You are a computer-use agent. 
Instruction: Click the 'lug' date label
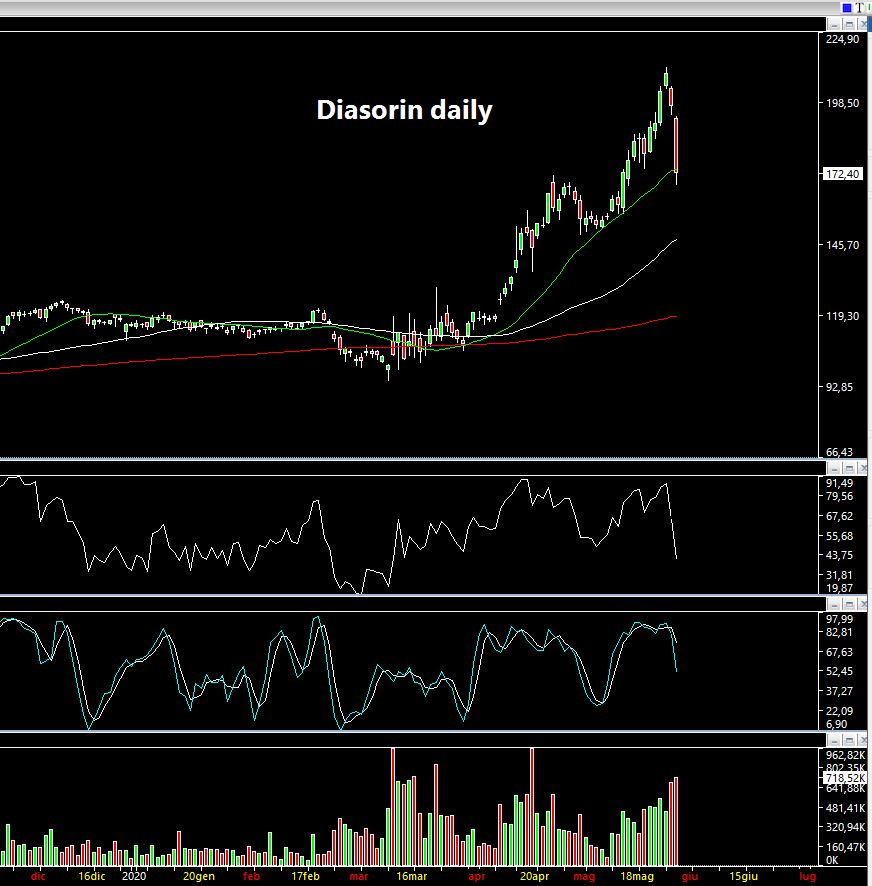pyautogui.click(x=808, y=876)
